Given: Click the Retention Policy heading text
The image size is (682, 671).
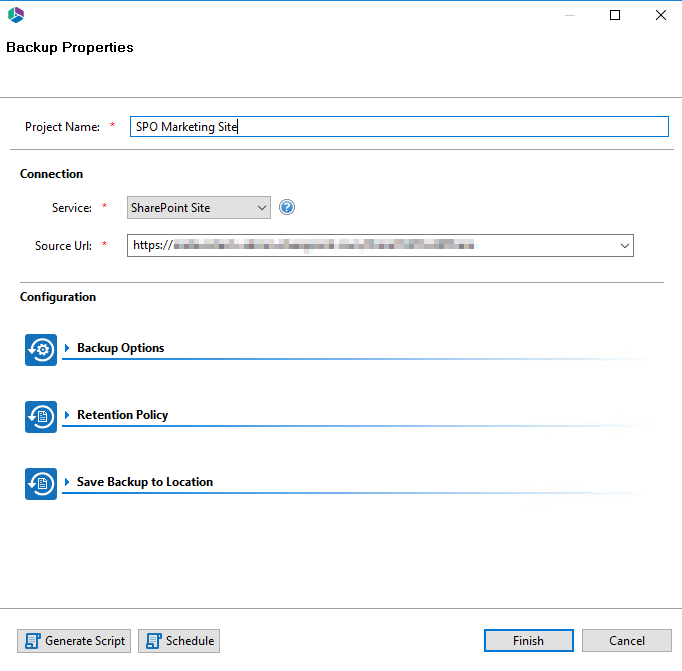Looking at the screenshot, I should point(122,415).
